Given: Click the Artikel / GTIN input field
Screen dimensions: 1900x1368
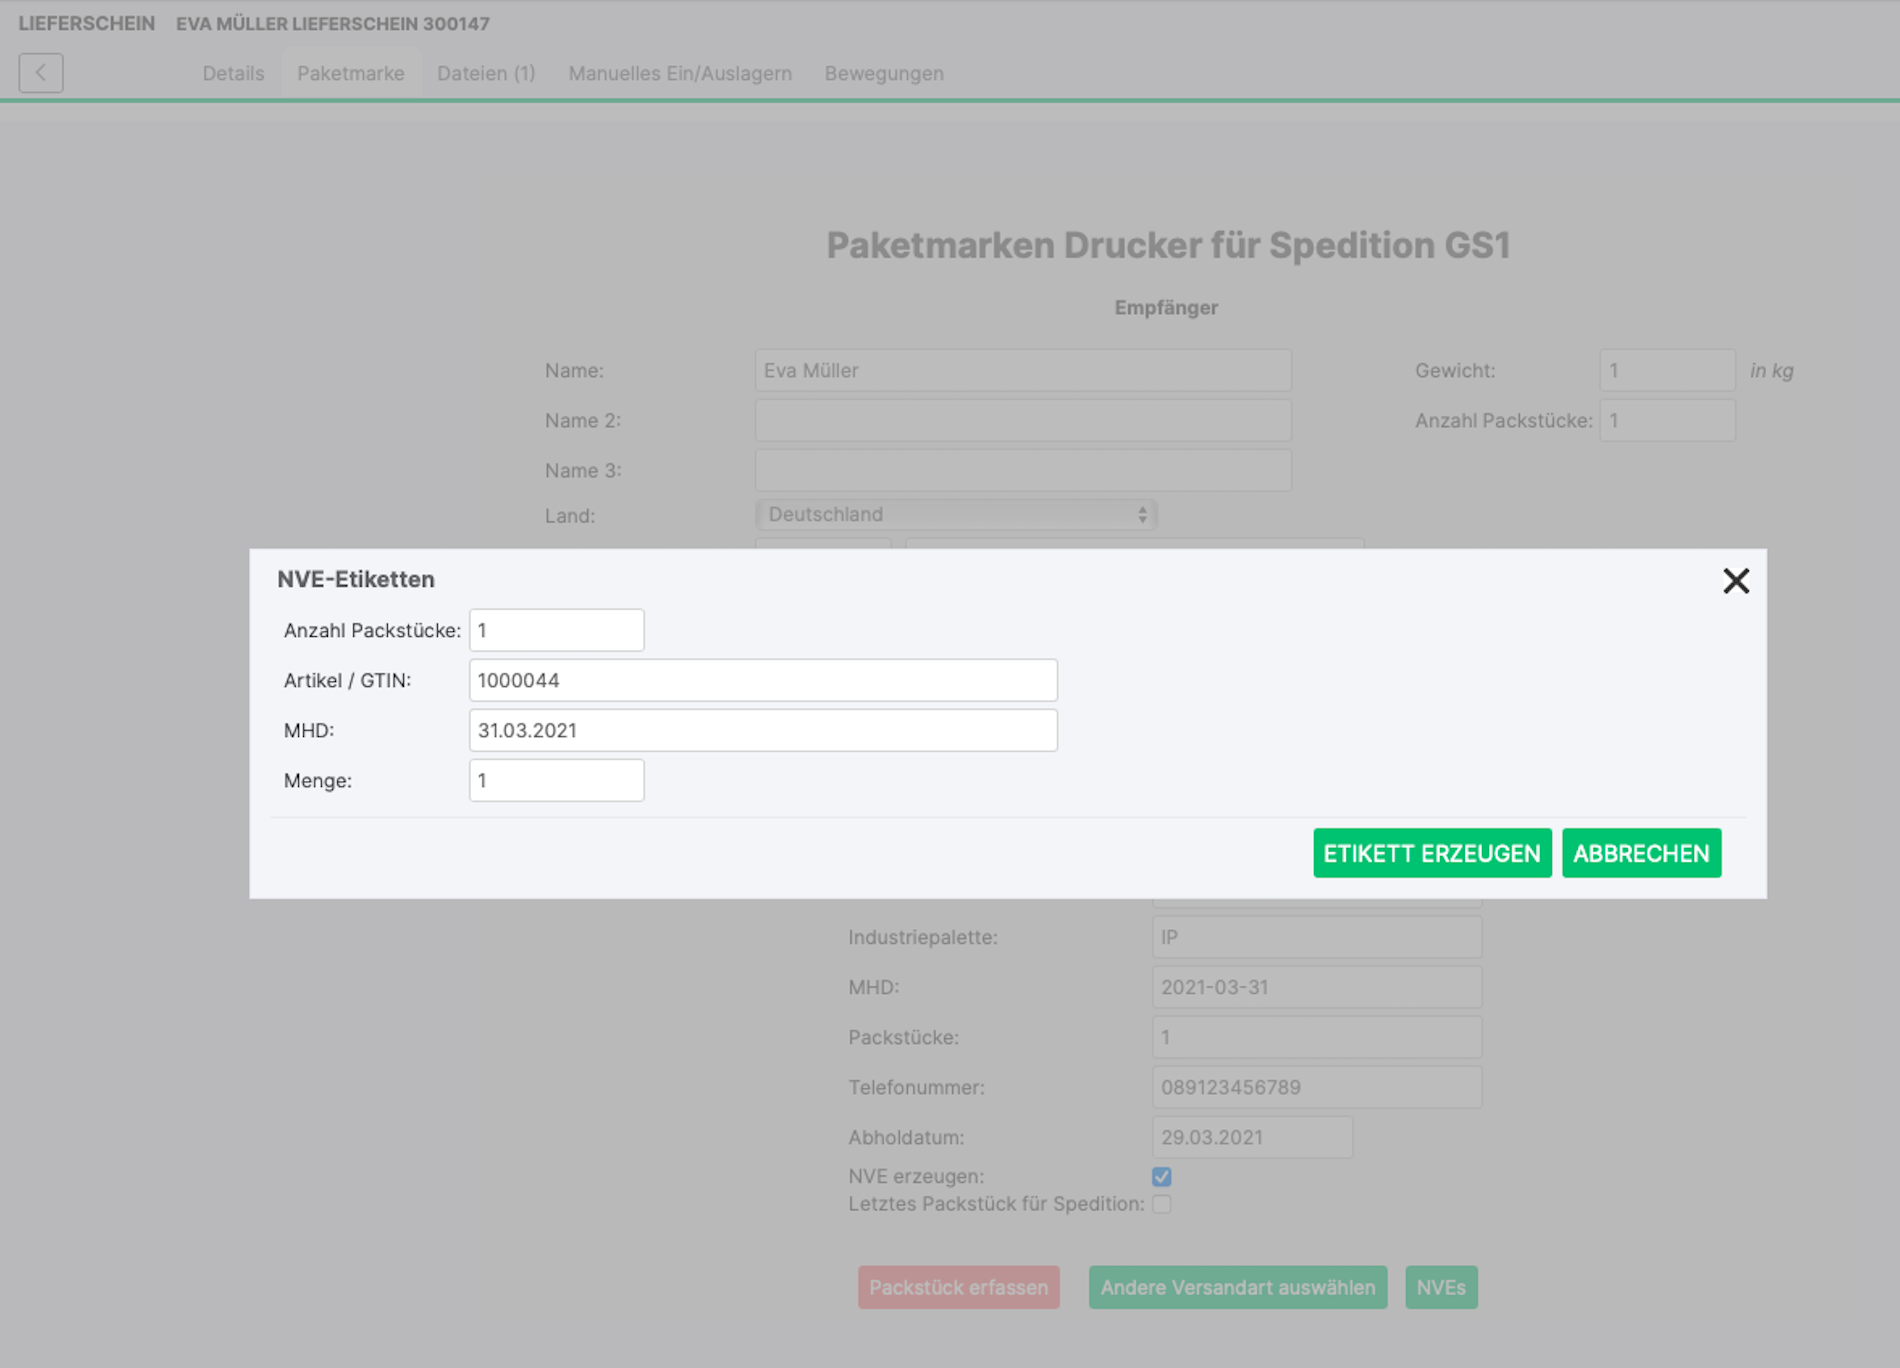Looking at the screenshot, I should click(762, 680).
